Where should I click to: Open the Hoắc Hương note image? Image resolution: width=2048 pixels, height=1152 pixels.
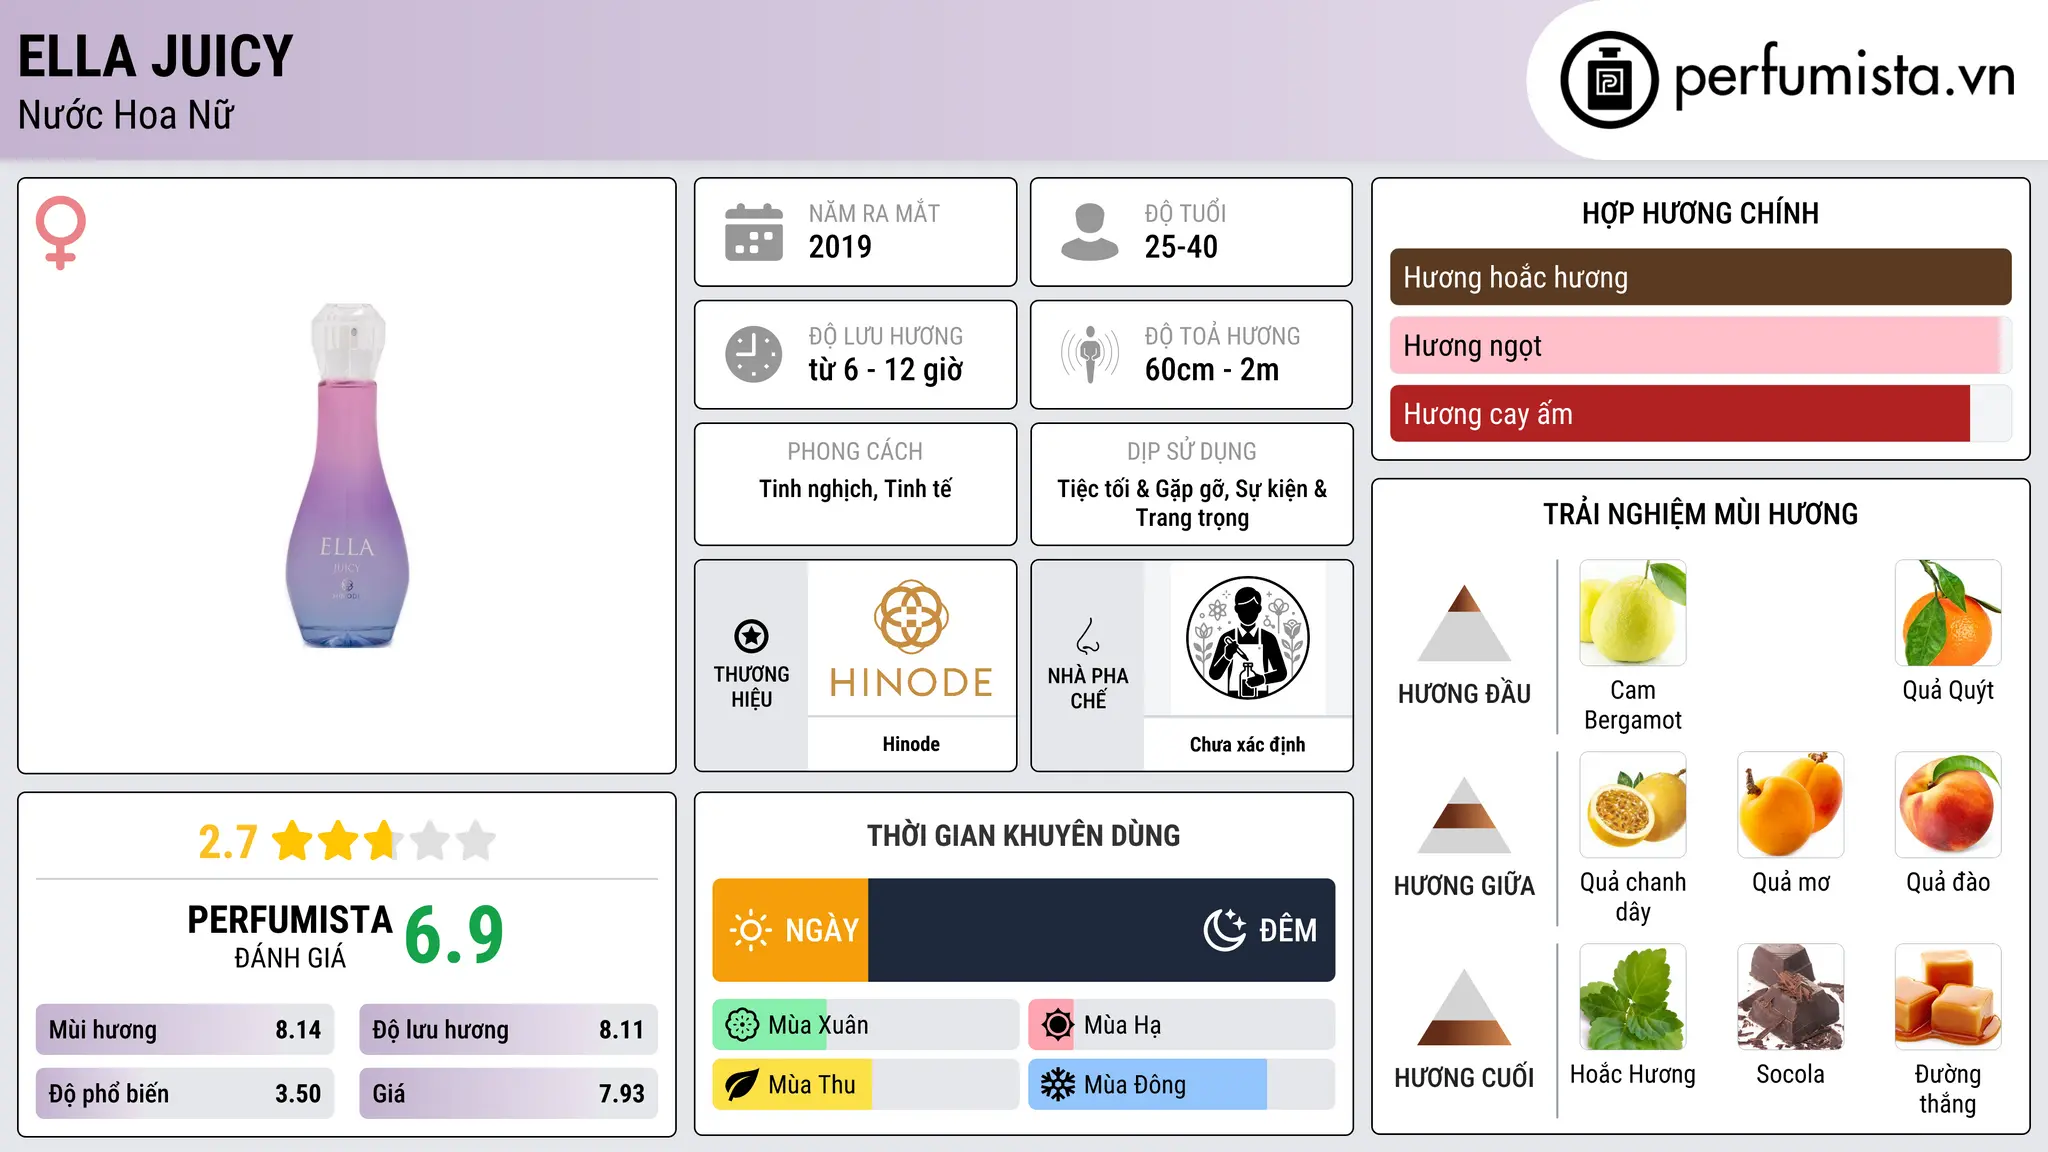pyautogui.click(x=1633, y=997)
